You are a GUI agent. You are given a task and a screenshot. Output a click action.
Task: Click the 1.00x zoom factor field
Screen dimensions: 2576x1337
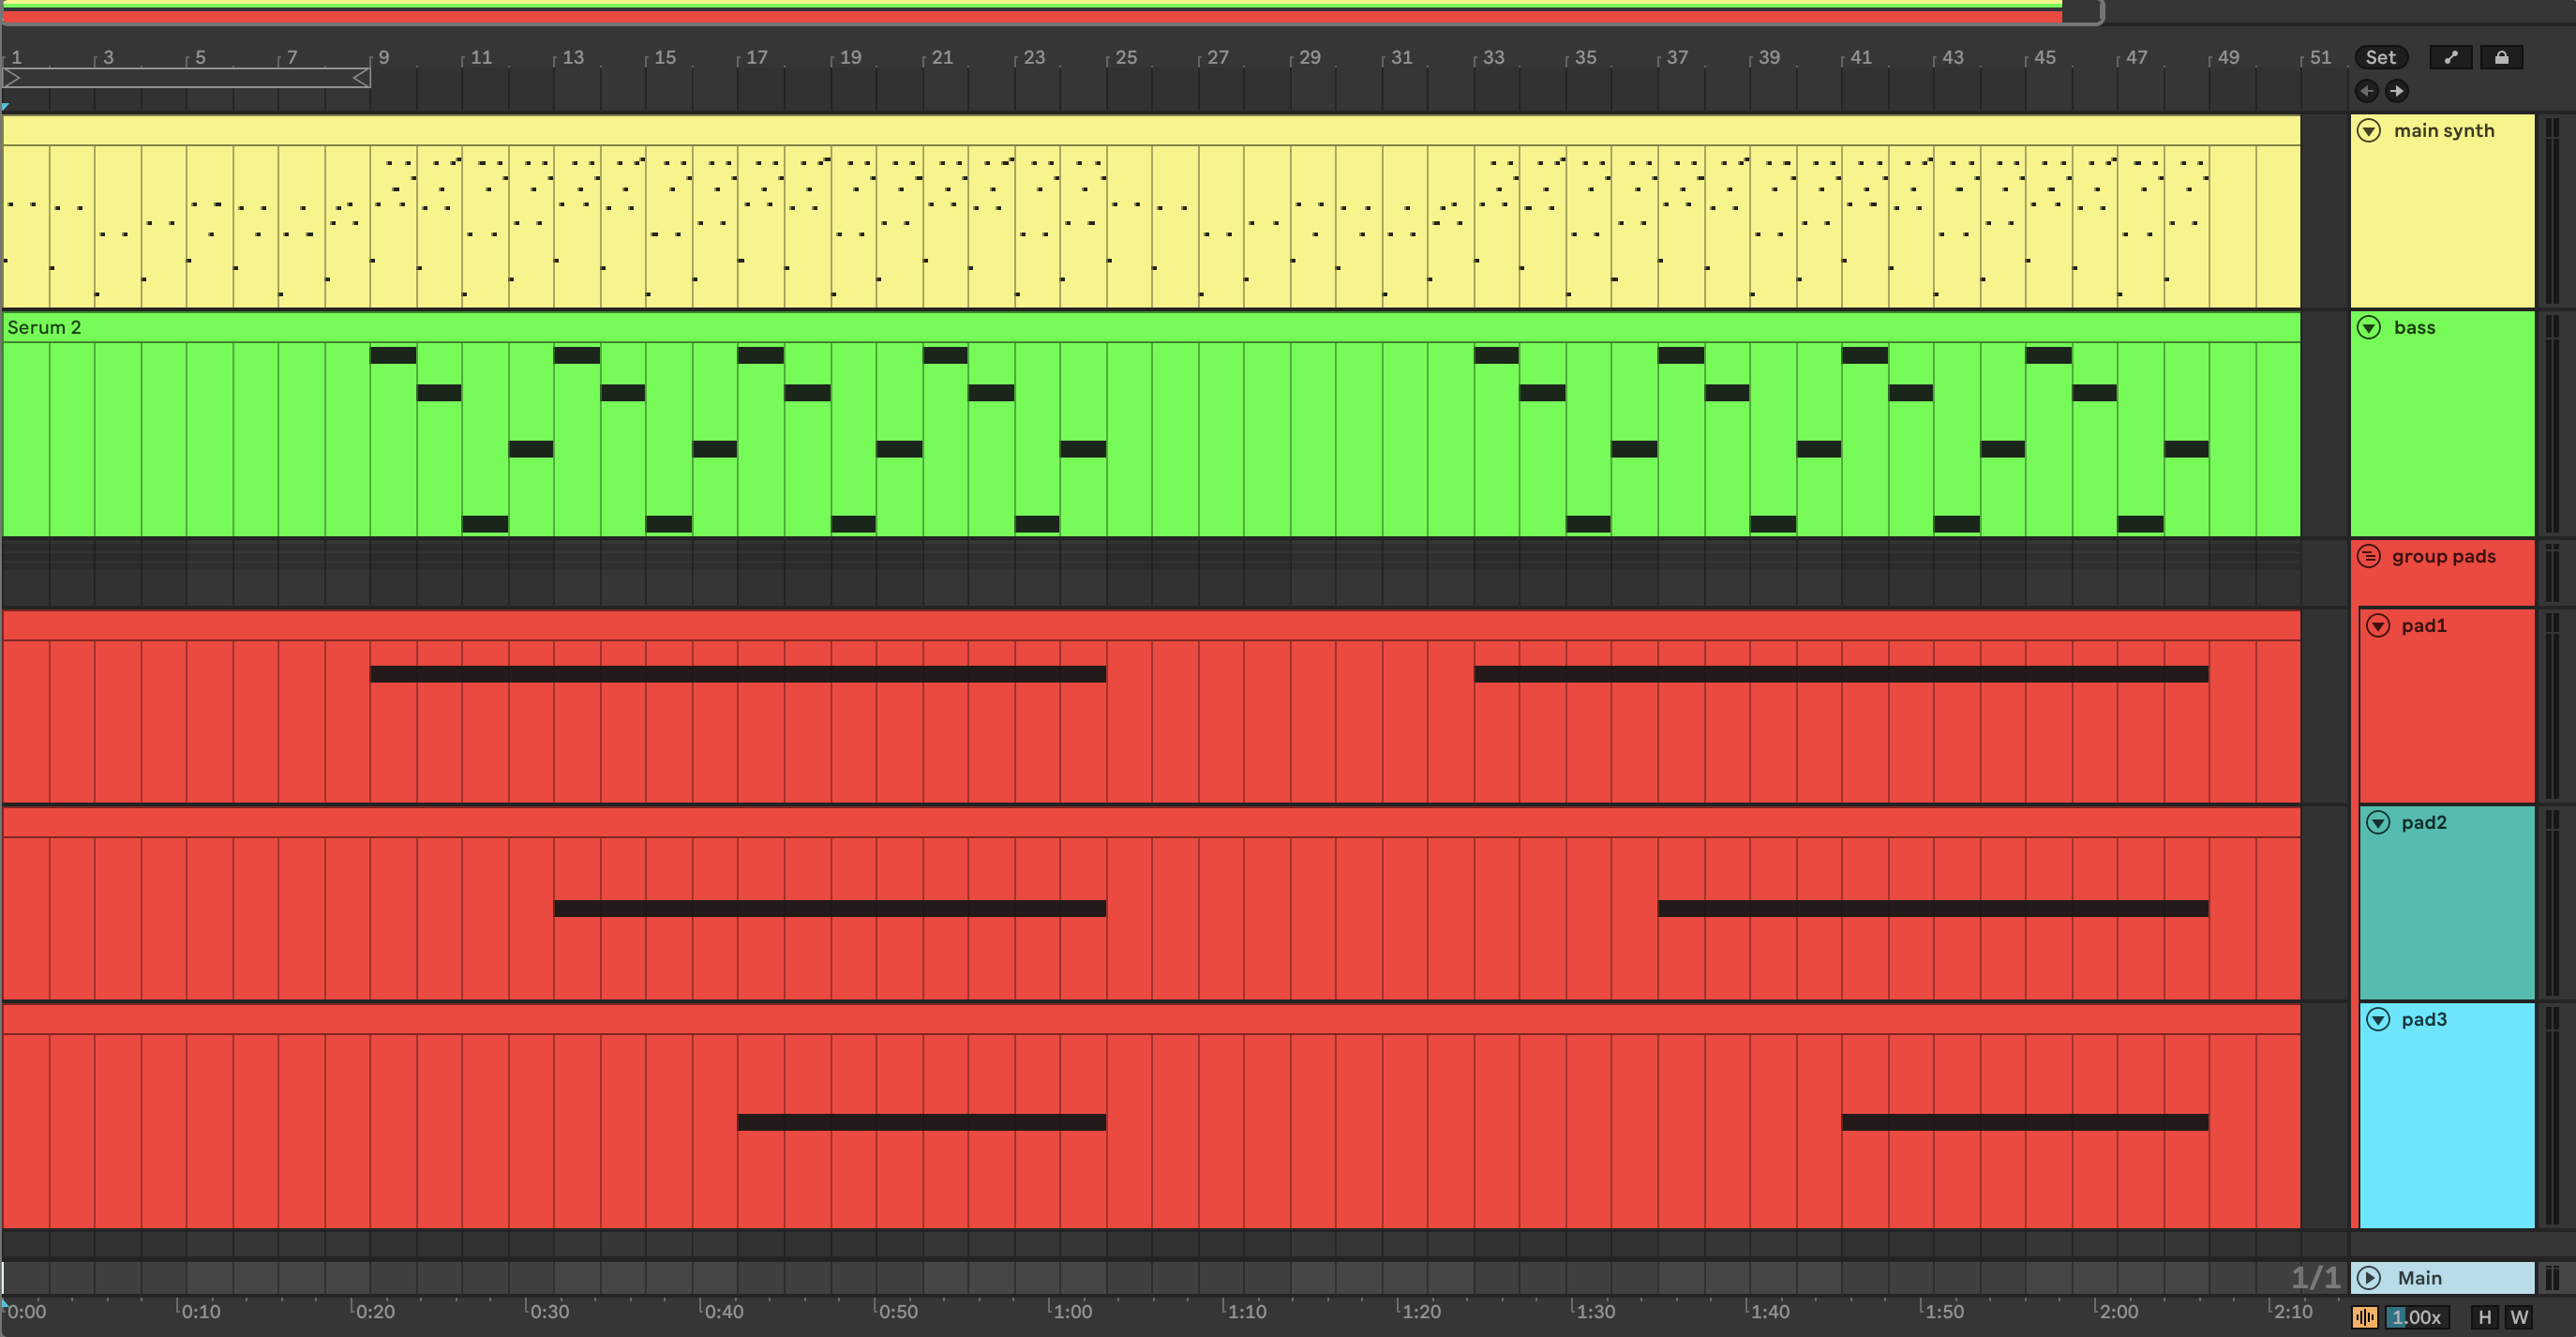pos(2416,1317)
